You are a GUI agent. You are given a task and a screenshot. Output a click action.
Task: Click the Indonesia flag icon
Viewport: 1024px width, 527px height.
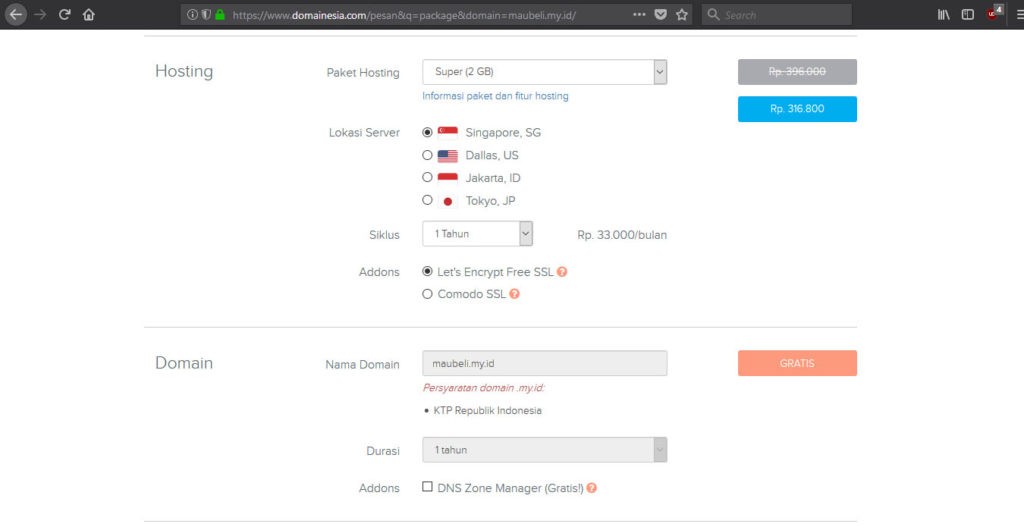(447, 178)
